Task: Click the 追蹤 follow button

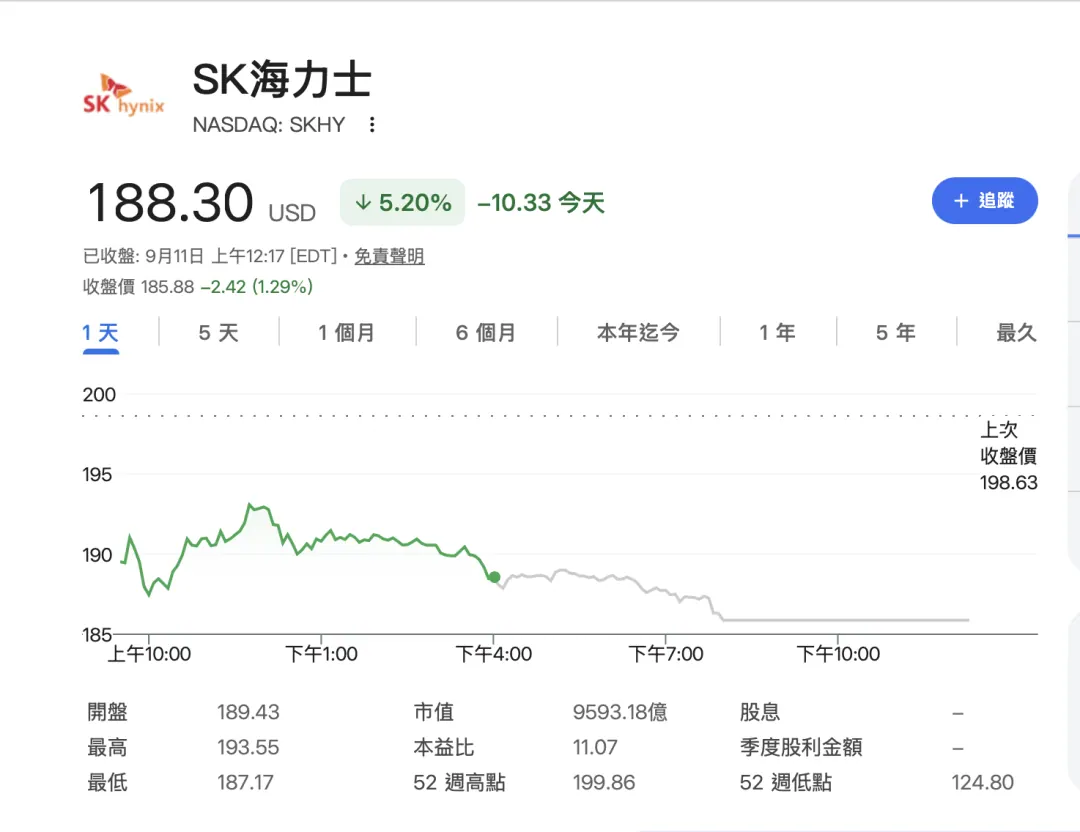Action: (x=984, y=200)
